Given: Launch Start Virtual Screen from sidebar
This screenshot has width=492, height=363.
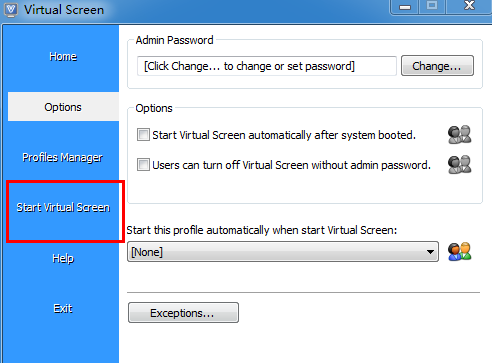Looking at the screenshot, I should tap(63, 208).
